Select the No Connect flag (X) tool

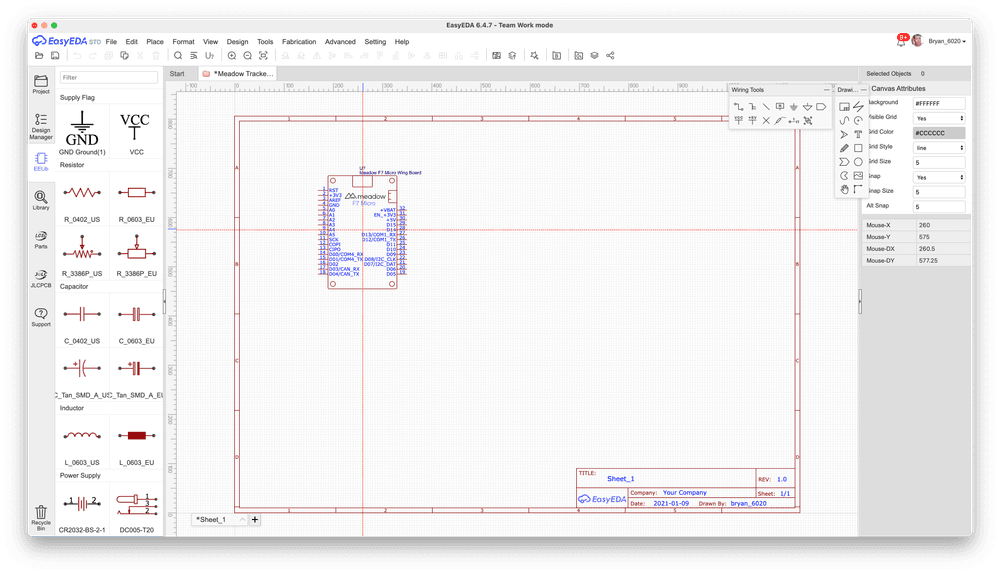click(x=766, y=120)
